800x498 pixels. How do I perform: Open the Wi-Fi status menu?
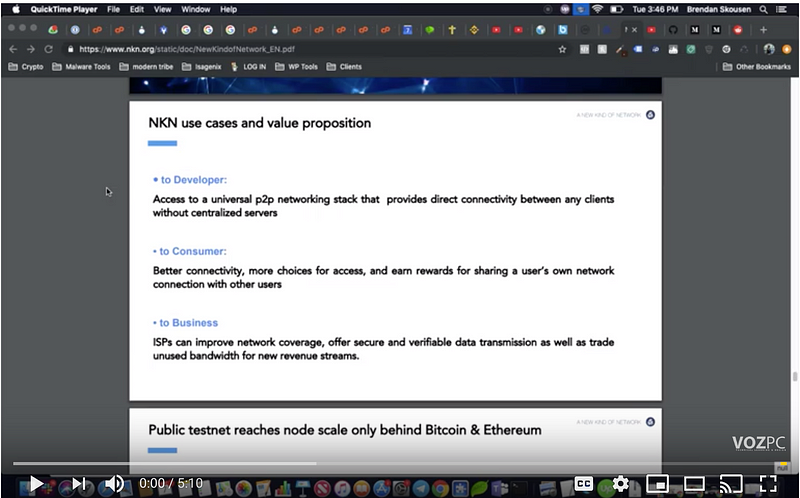coord(597,9)
